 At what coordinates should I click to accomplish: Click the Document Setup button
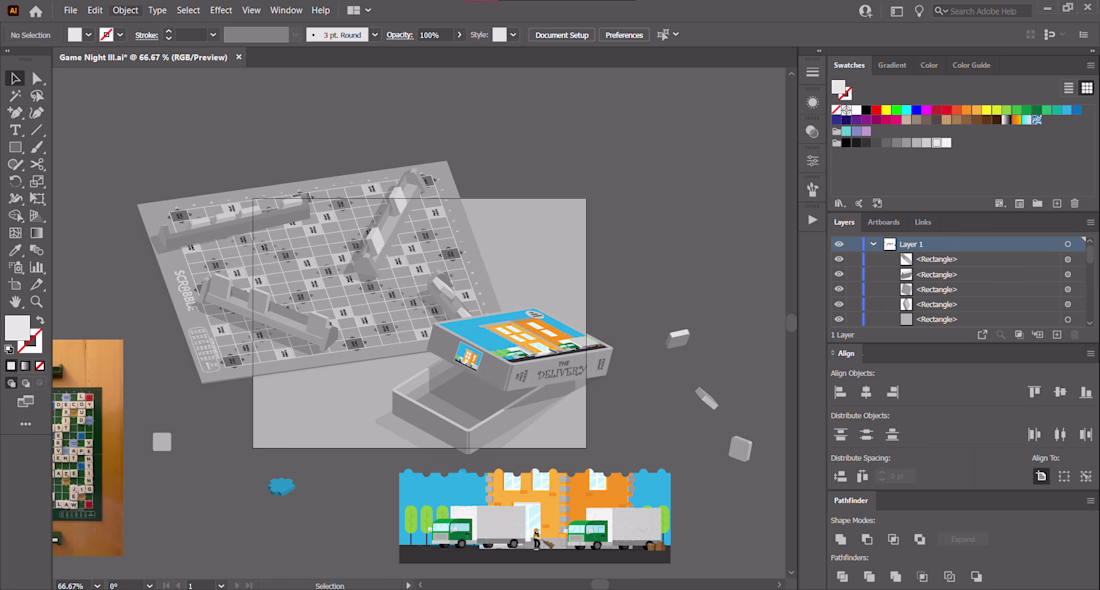(x=562, y=35)
